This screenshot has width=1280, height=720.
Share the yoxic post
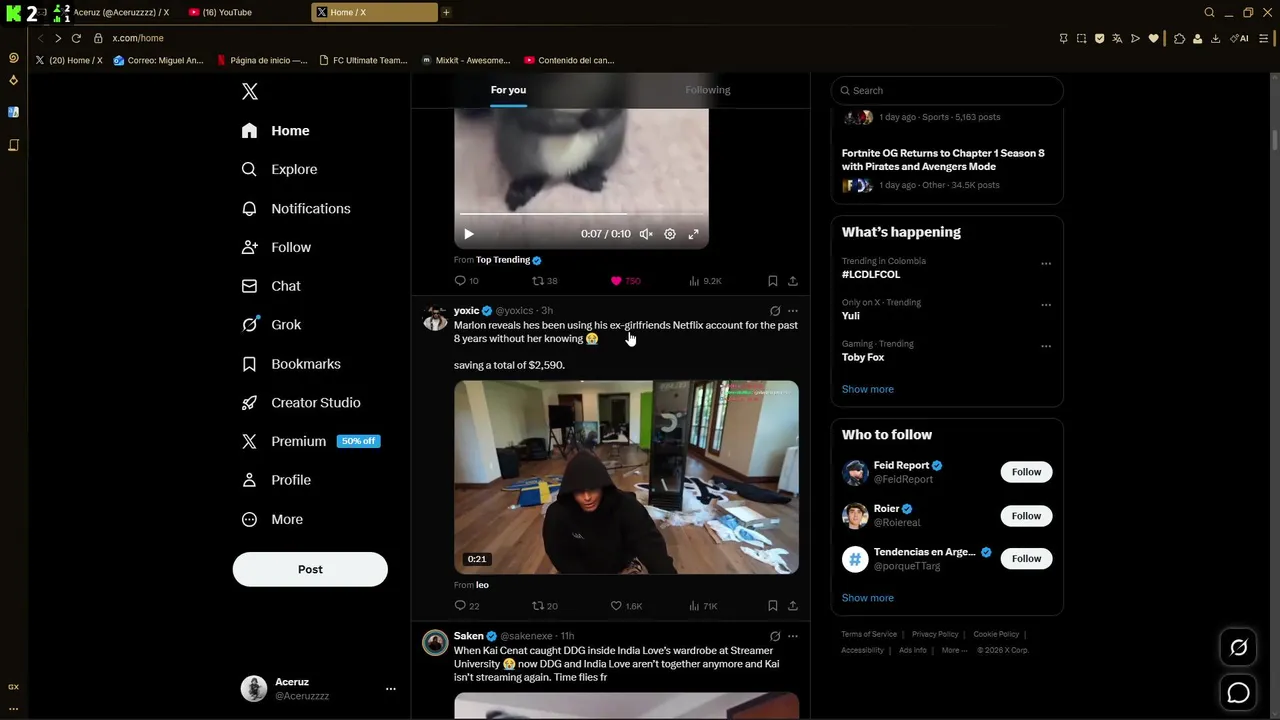click(x=793, y=606)
